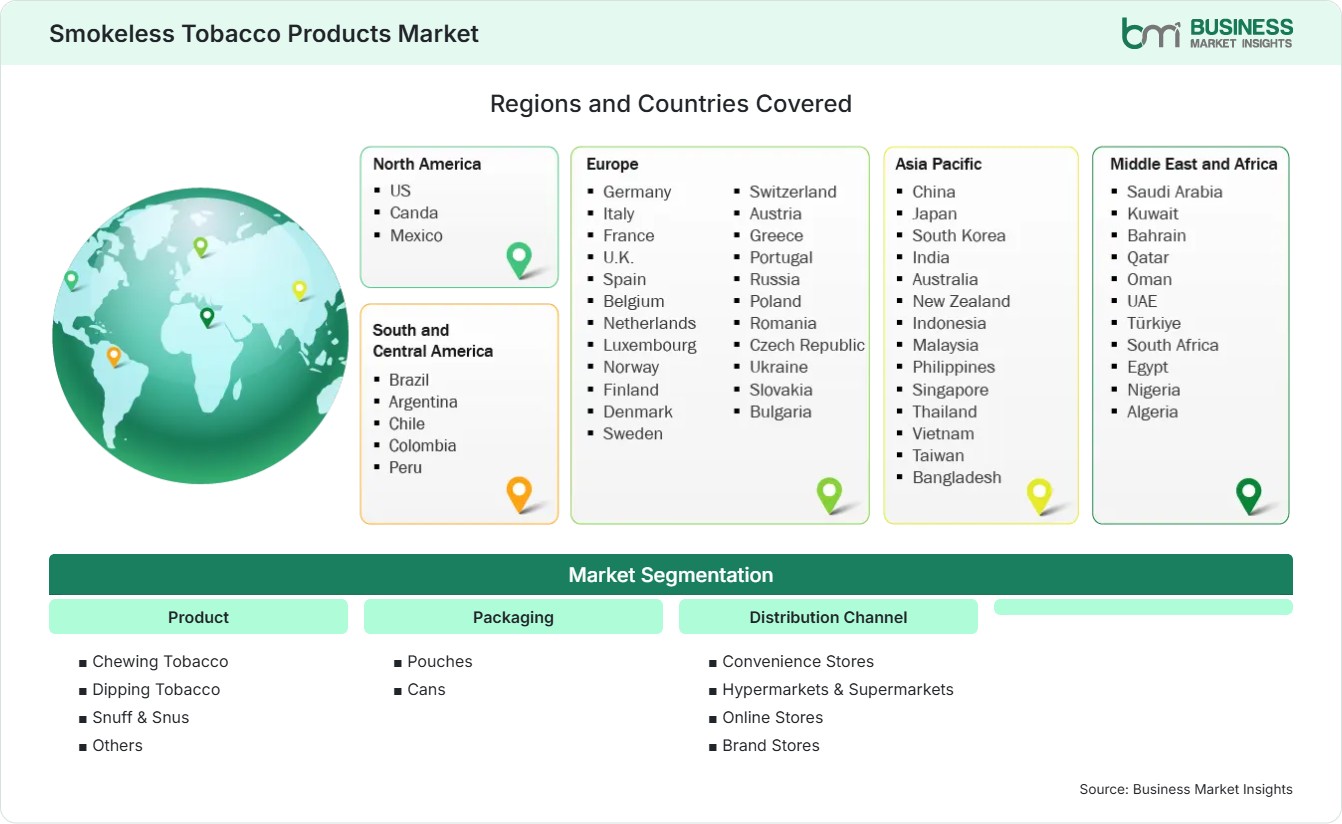Click 'Saudi Arabia' in Middle East list
Viewport: 1342px width, 824px height.
[1175, 191]
